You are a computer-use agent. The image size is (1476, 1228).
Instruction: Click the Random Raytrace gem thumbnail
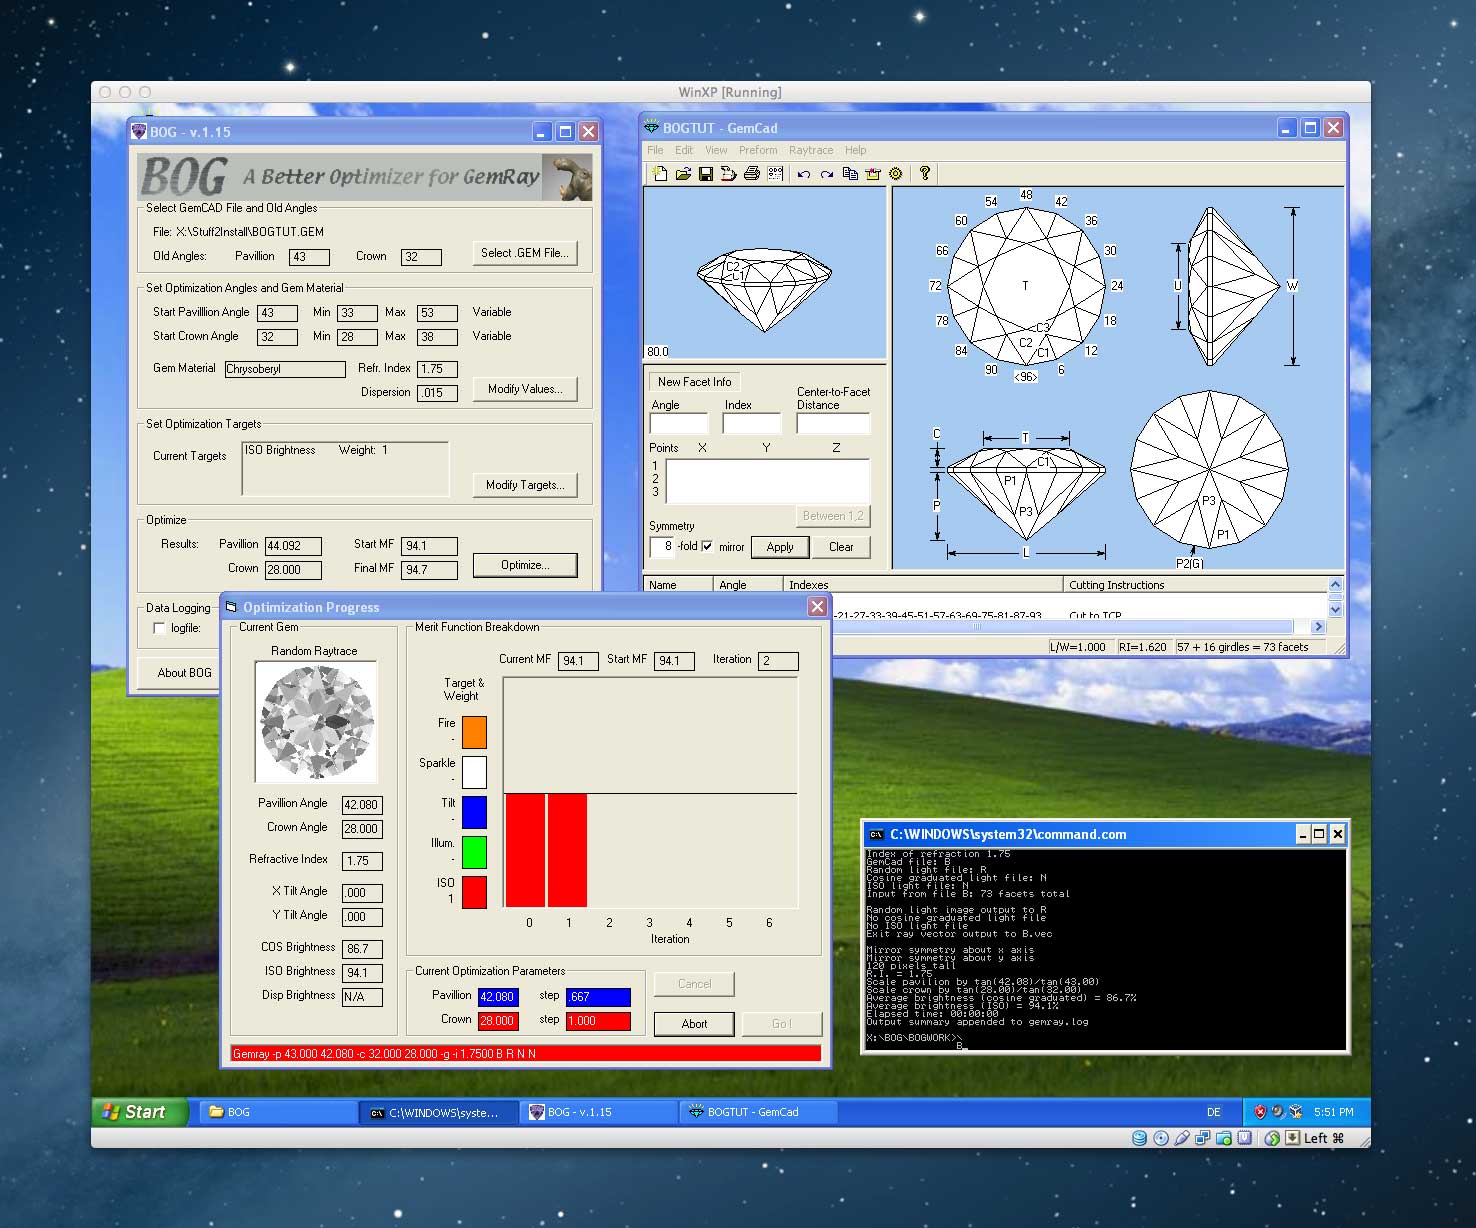317,722
